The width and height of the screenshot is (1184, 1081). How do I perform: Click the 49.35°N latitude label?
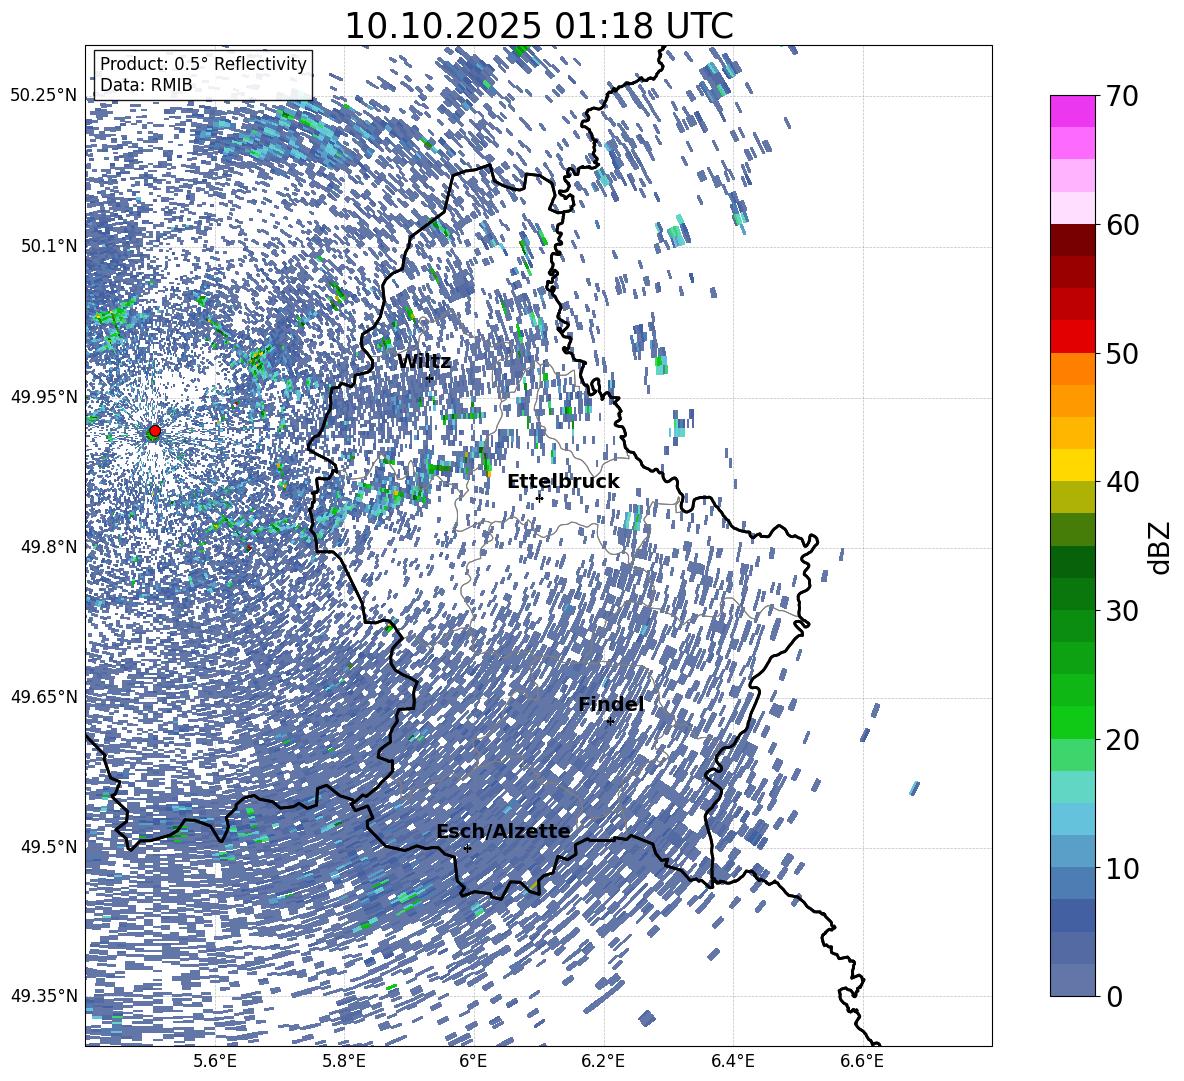(45, 996)
